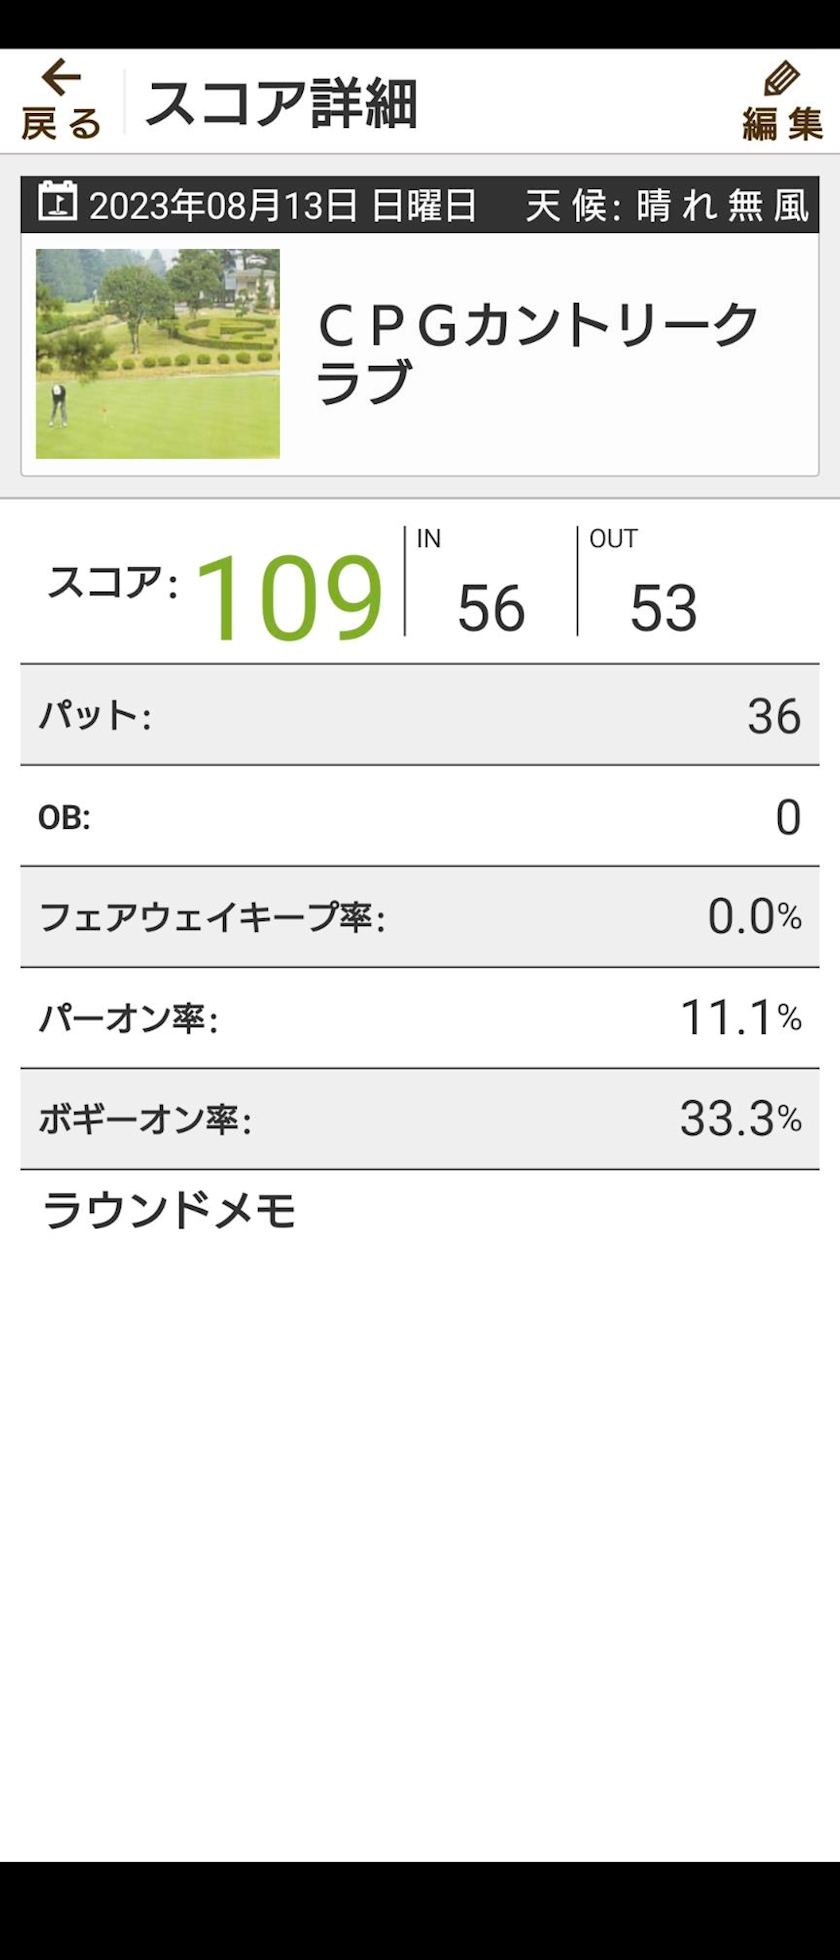
Task: Open the golf course thumbnail photo
Action: tap(158, 354)
